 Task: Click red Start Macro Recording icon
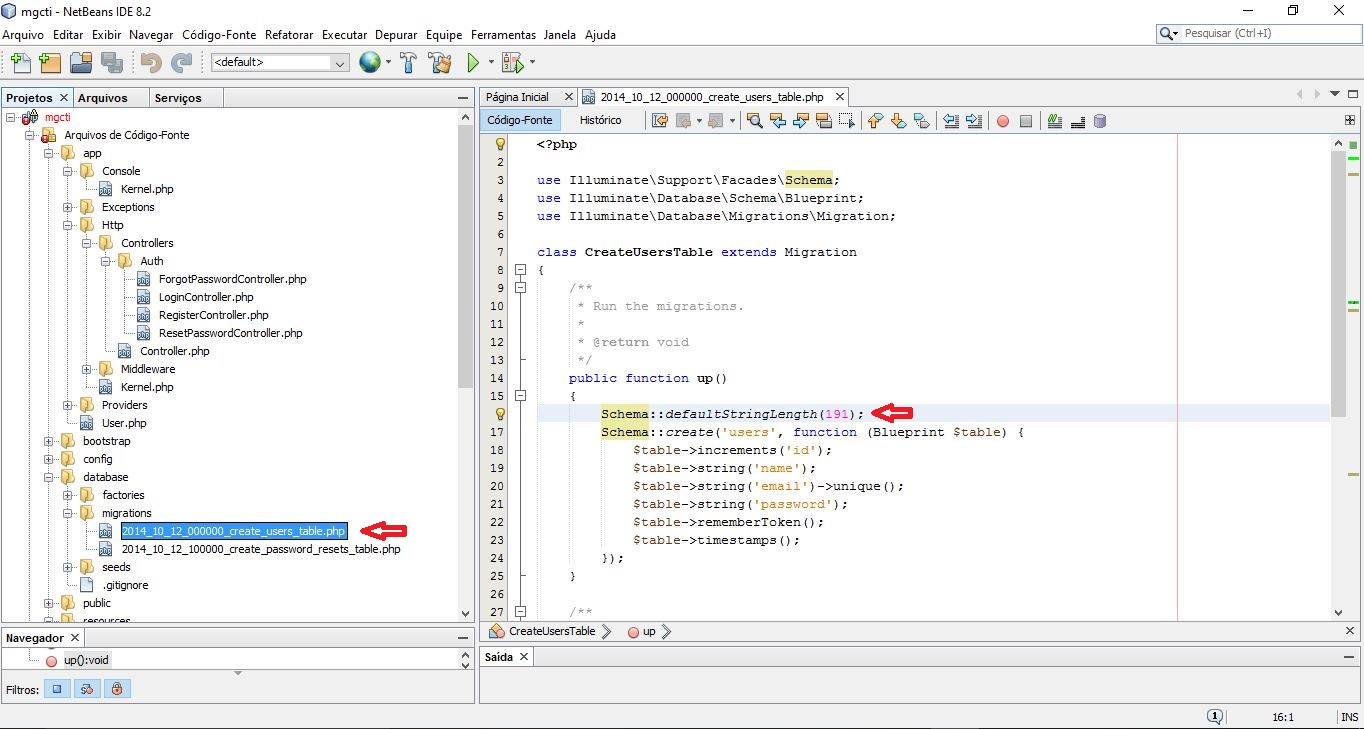[1003, 121]
